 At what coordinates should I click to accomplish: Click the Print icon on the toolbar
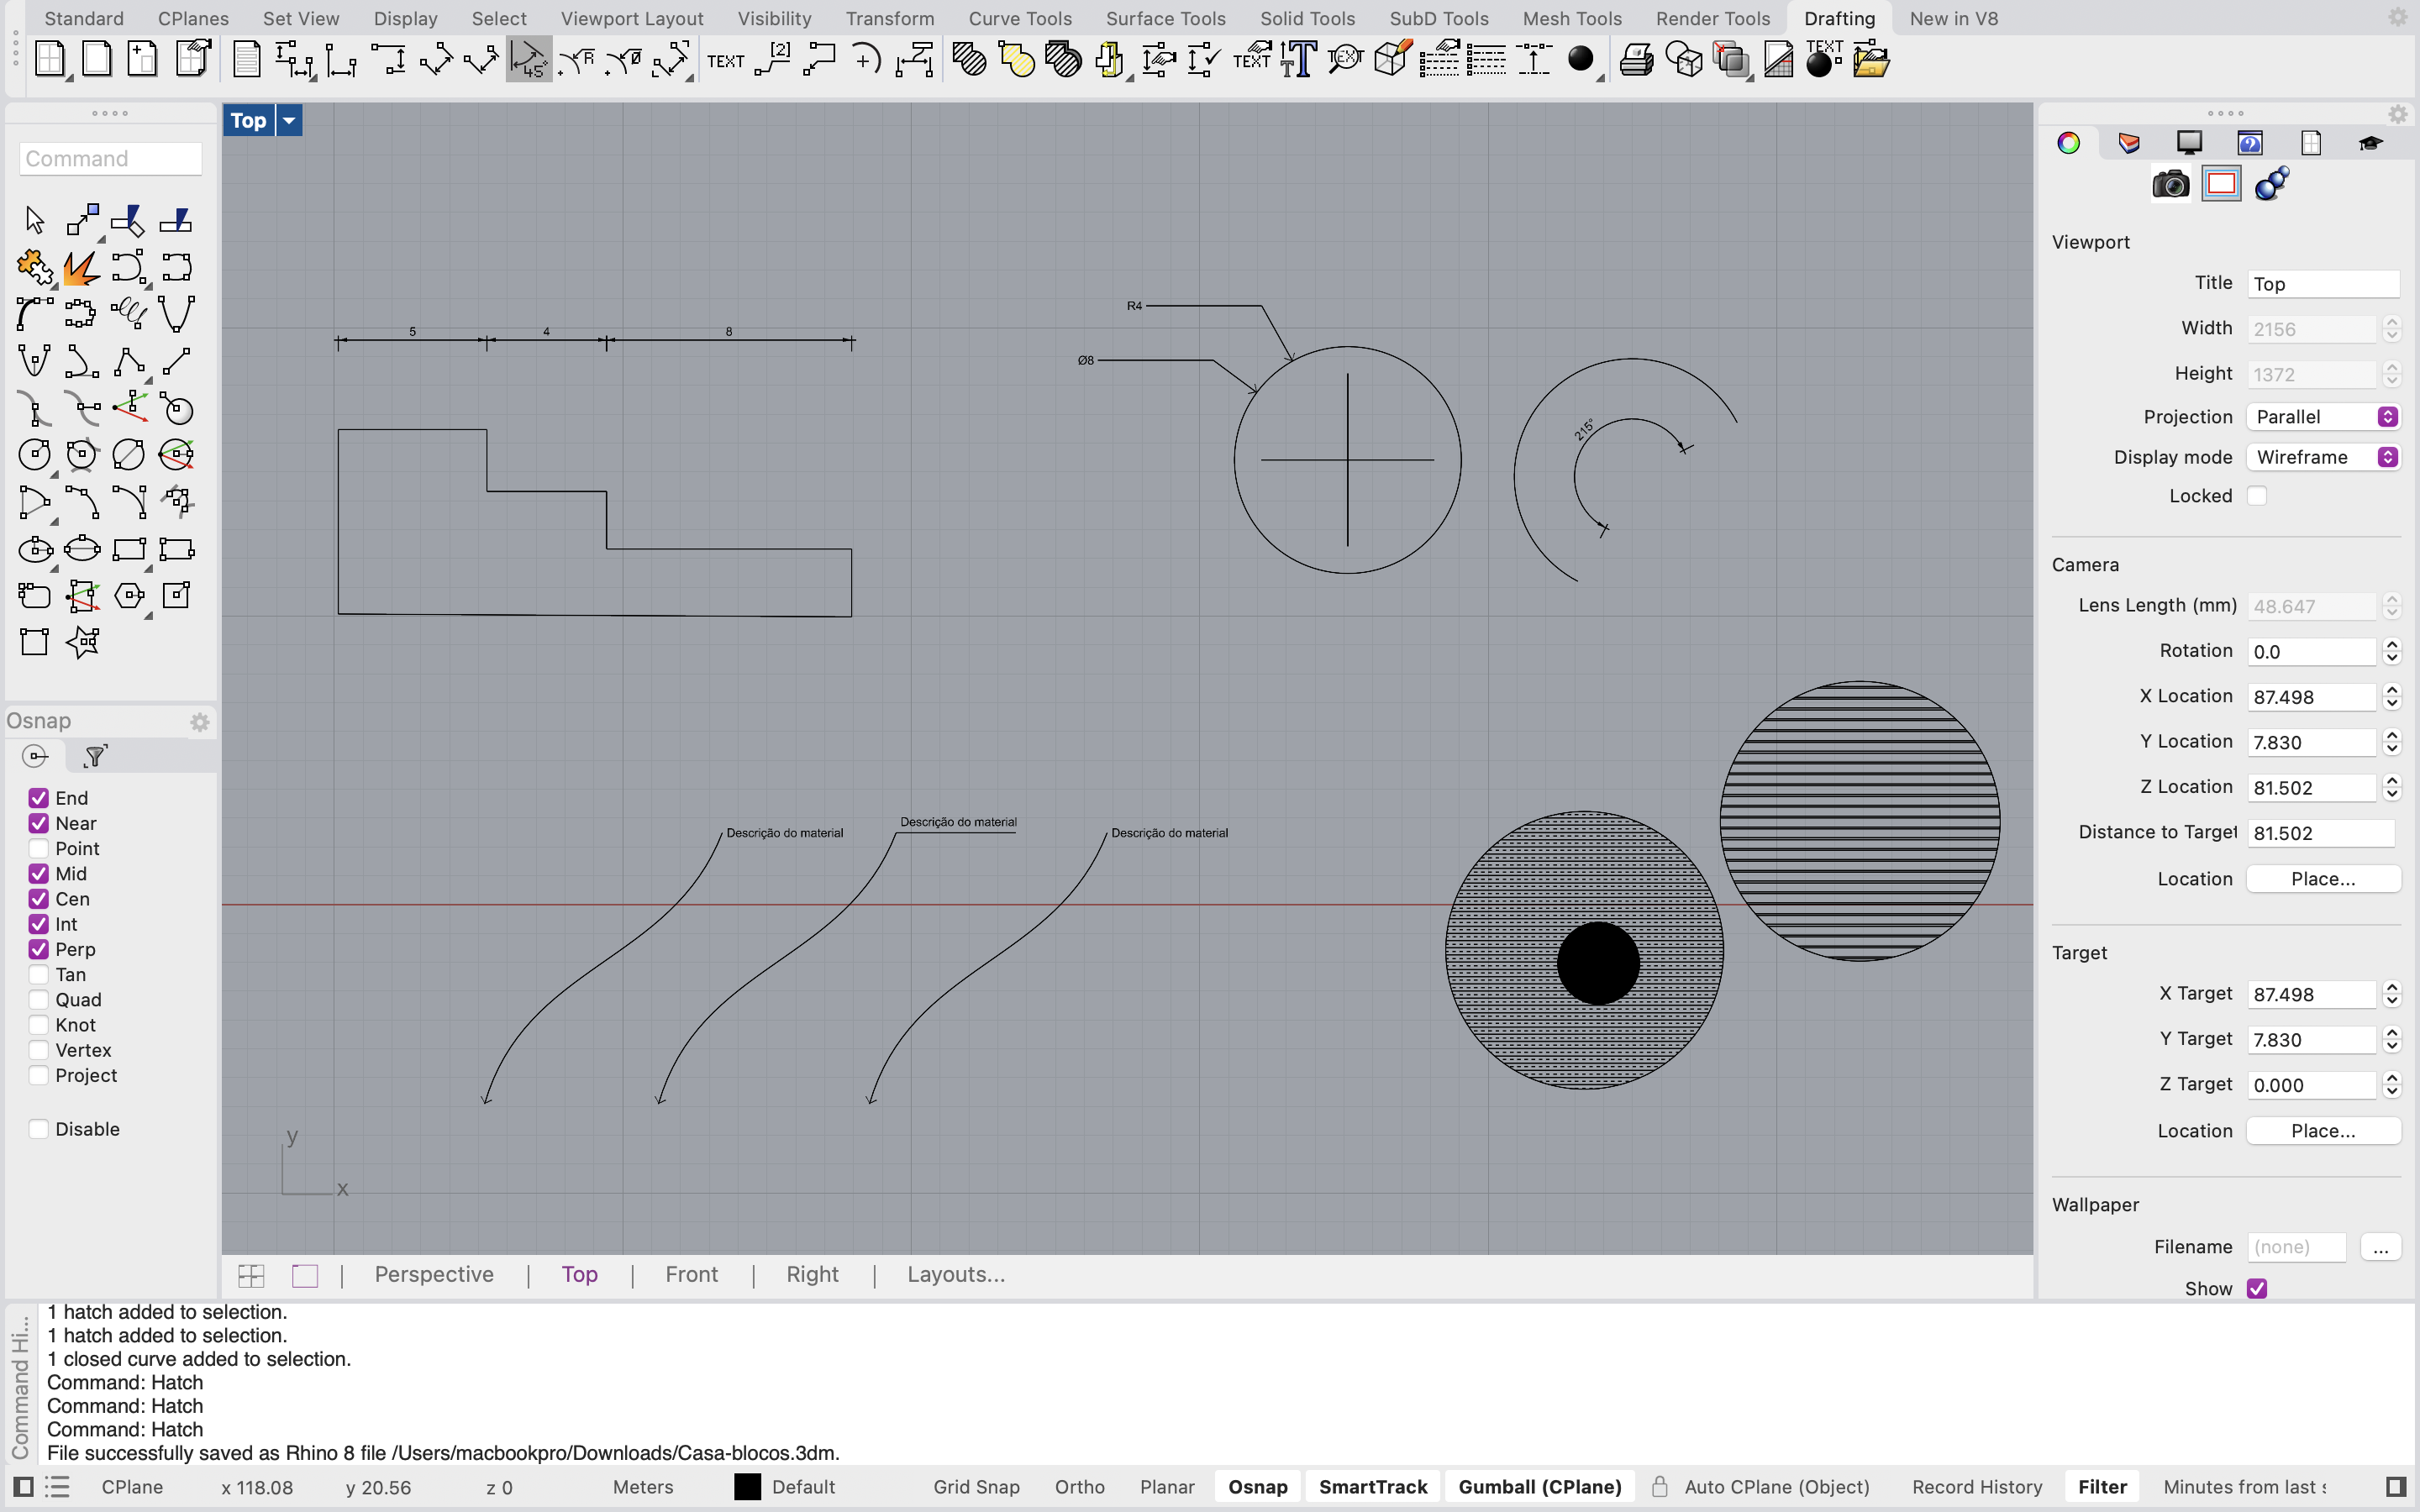[x=1637, y=58]
